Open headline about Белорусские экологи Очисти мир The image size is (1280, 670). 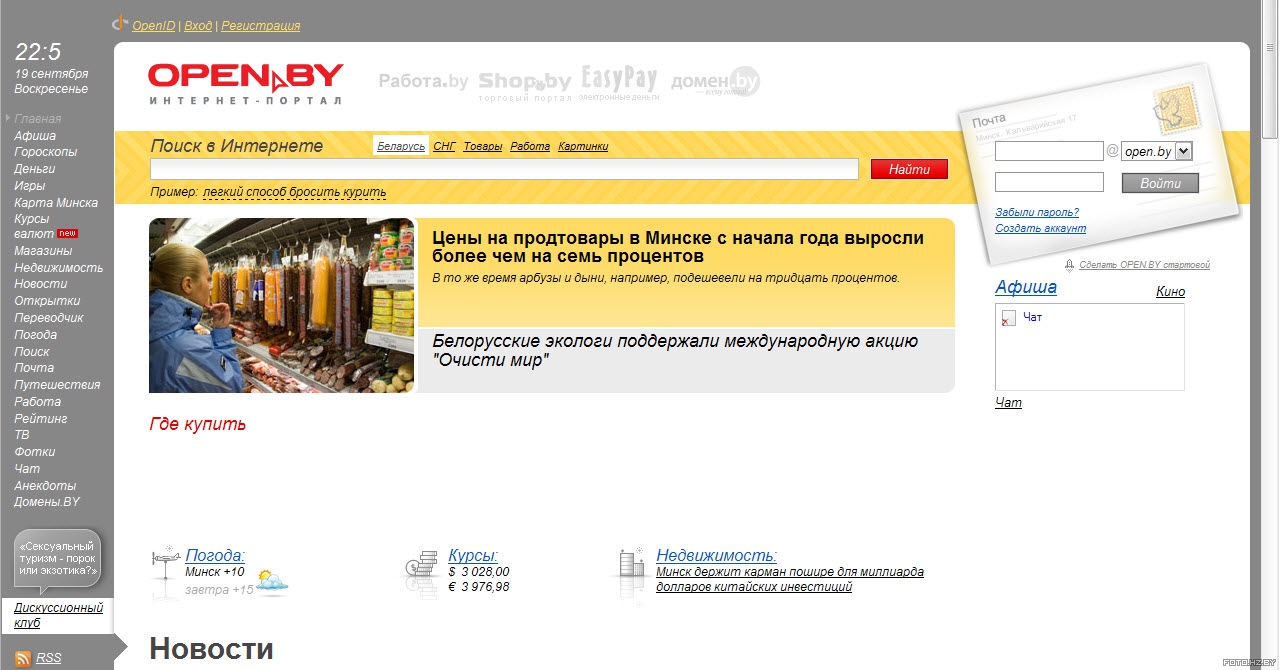click(675, 351)
